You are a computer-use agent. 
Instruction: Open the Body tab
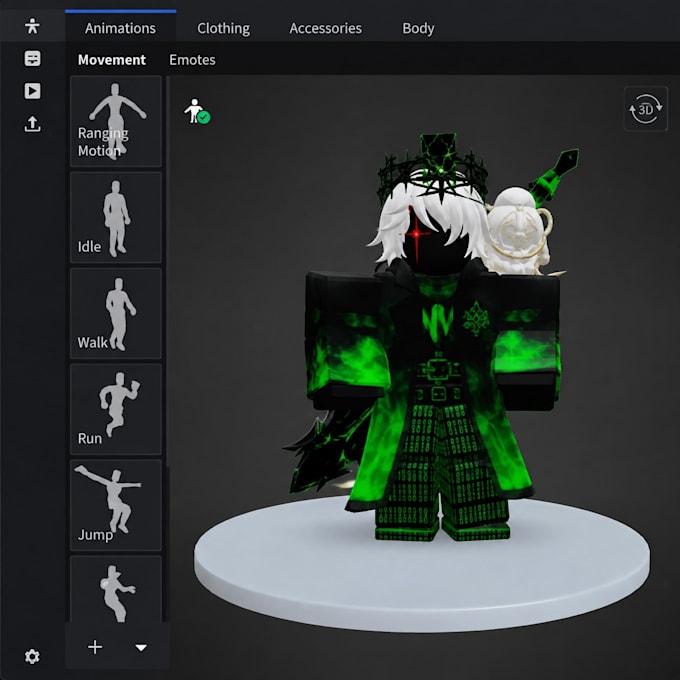(x=418, y=28)
